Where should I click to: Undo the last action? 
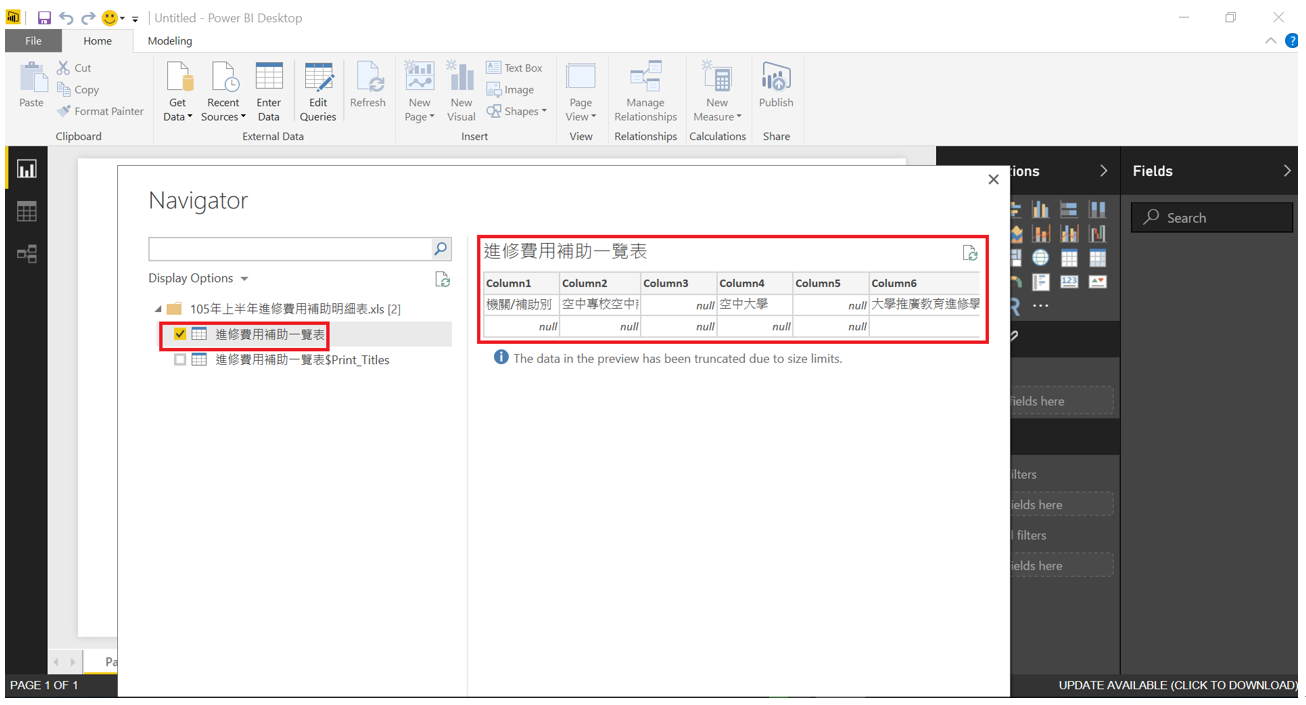pyautogui.click(x=66, y=18)
